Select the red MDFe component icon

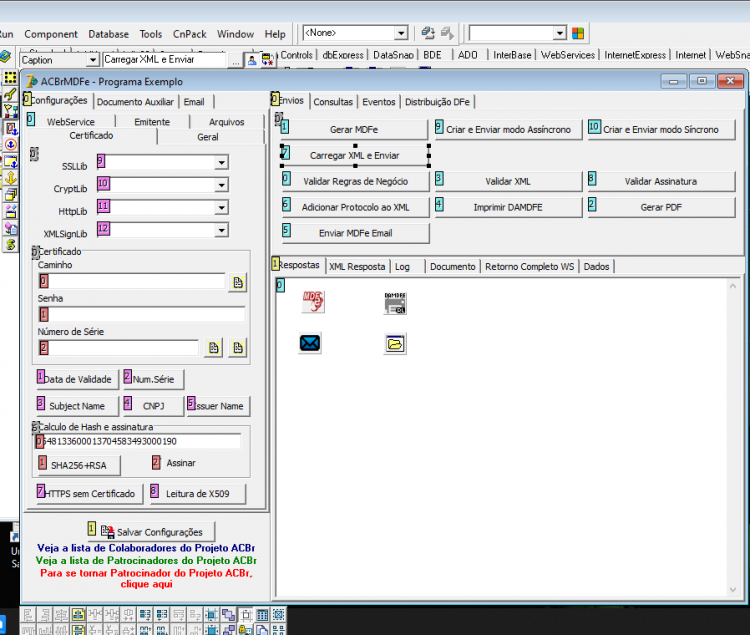313,302
